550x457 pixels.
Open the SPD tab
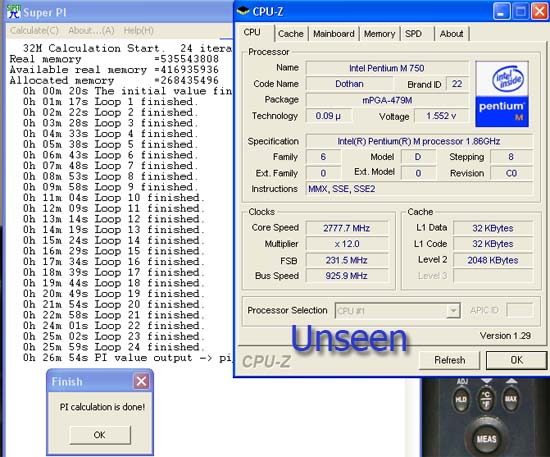click(413, 34)
